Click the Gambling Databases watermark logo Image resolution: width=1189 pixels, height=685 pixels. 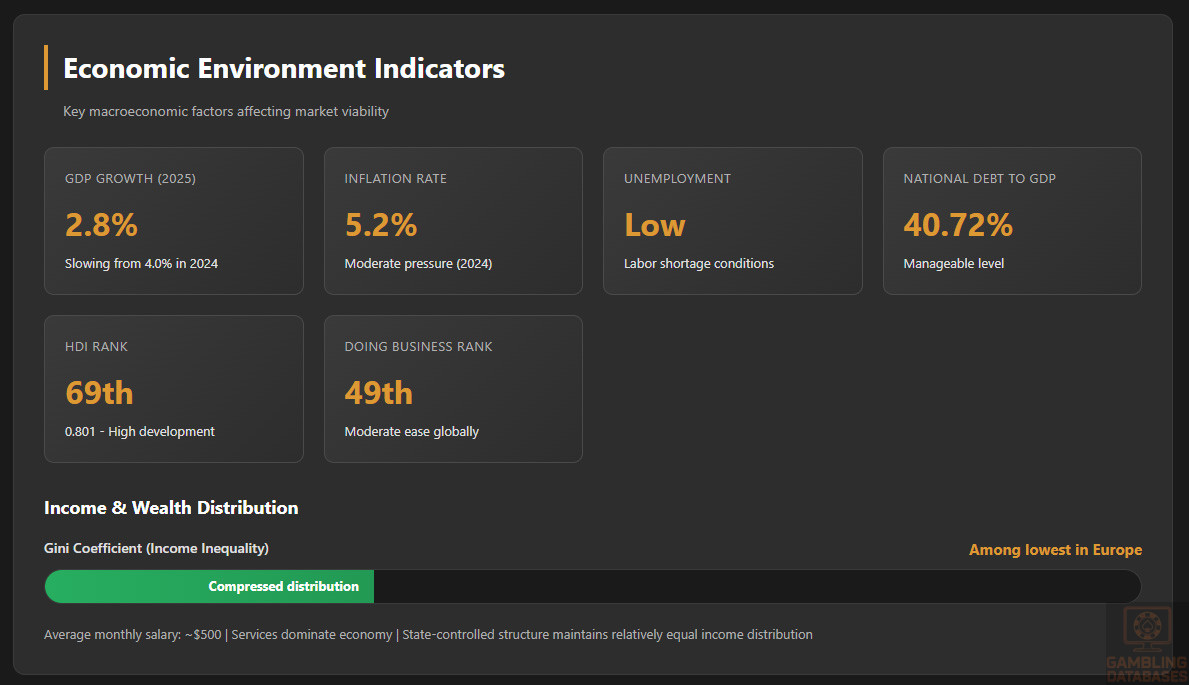pyautogui.click(x=1146, y=645)
